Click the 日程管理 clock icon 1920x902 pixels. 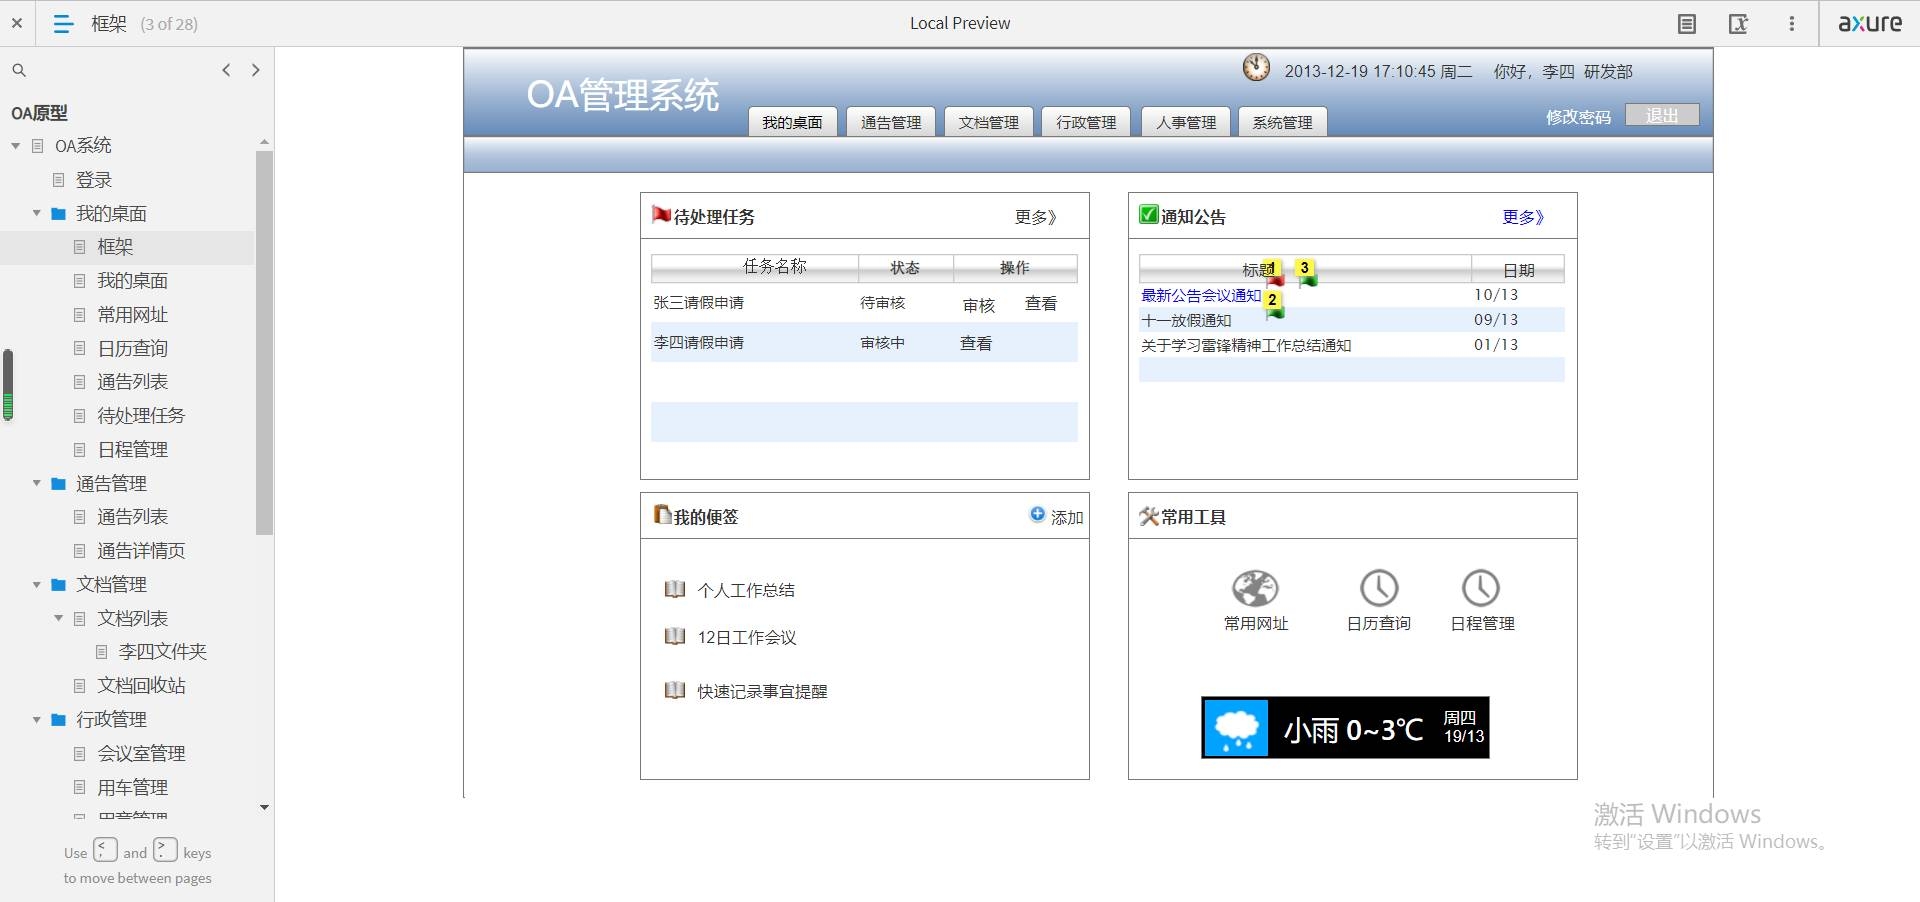click(x=1481, y=588)
